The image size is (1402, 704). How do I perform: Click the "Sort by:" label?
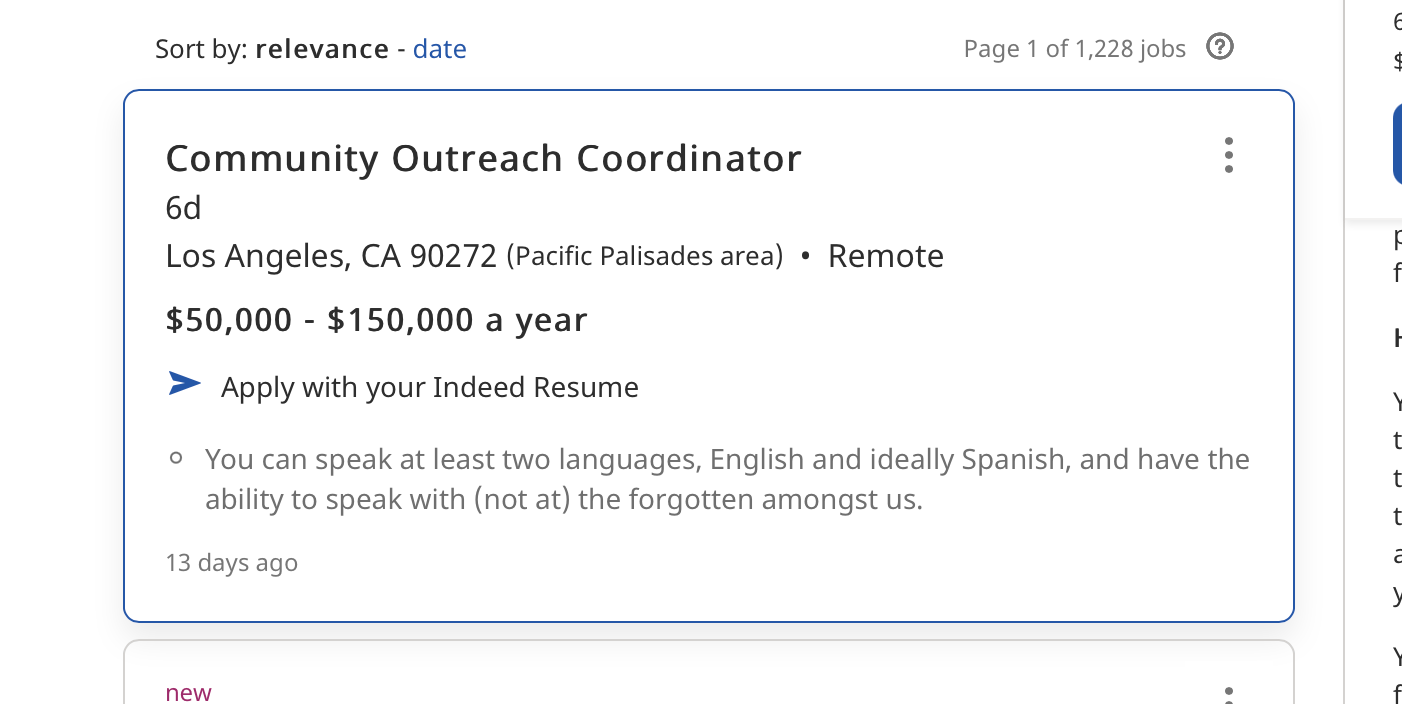(x=201, y=49)
